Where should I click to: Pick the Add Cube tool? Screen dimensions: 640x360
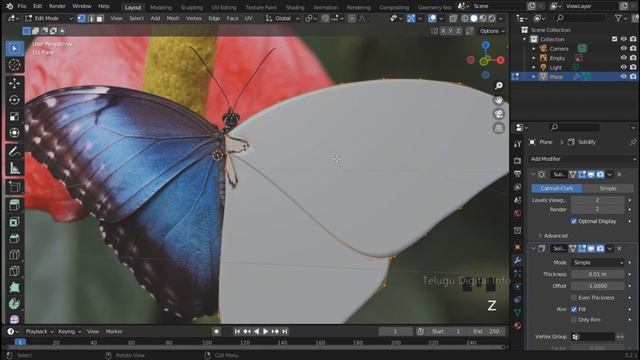point(15,187)
